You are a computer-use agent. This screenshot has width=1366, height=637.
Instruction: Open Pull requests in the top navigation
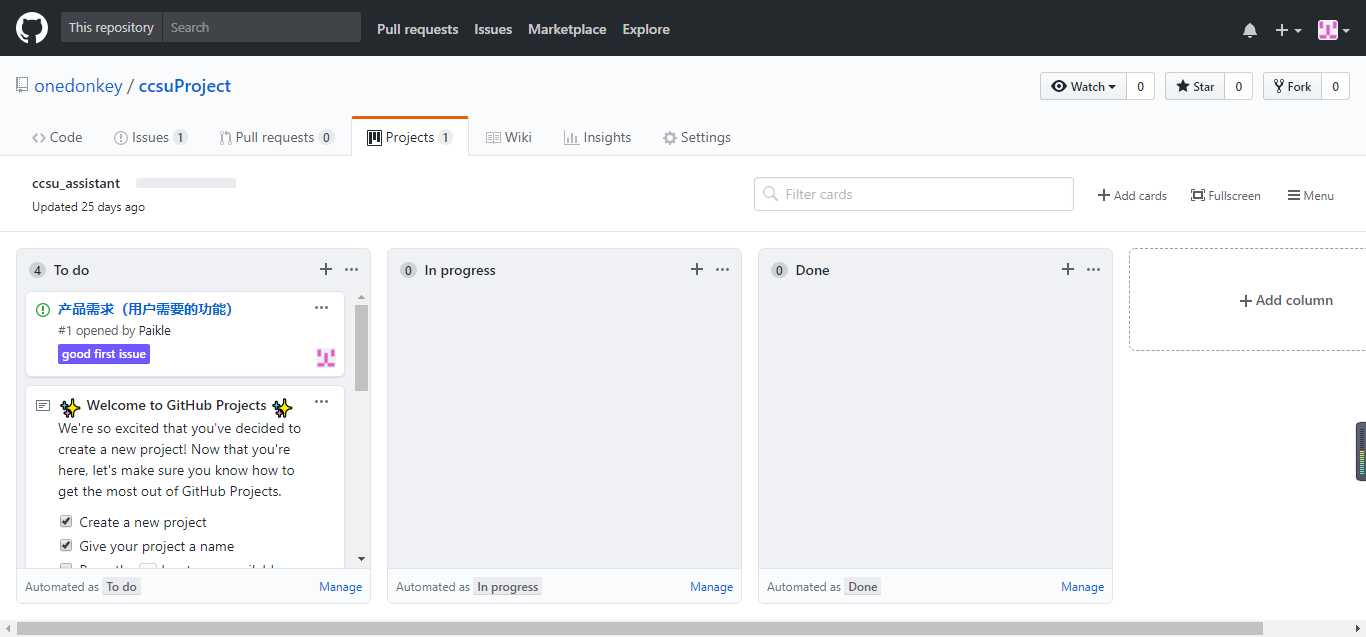[x=418, y=29]
